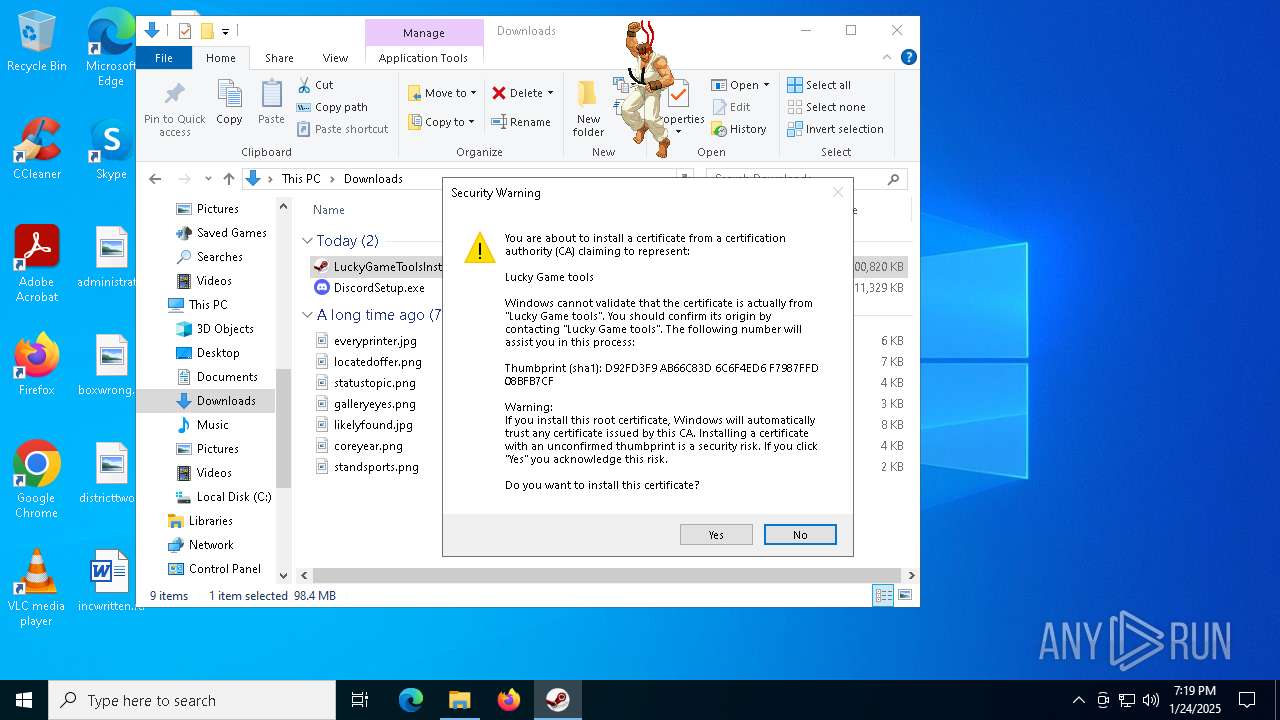The image size is (1280, 720).
Task: Switch to the Share ribbon tab
Action: pyautogui.click(x=279, y=58)
